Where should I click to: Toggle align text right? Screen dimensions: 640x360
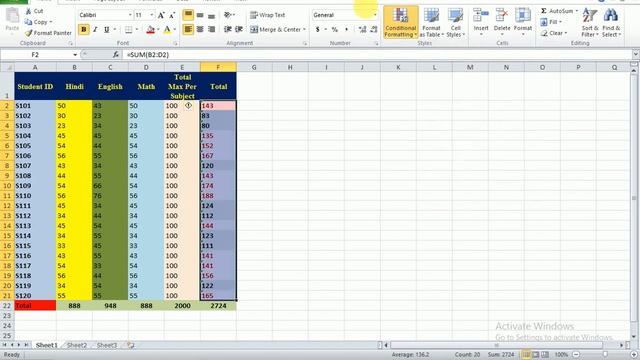pos(211,29)
